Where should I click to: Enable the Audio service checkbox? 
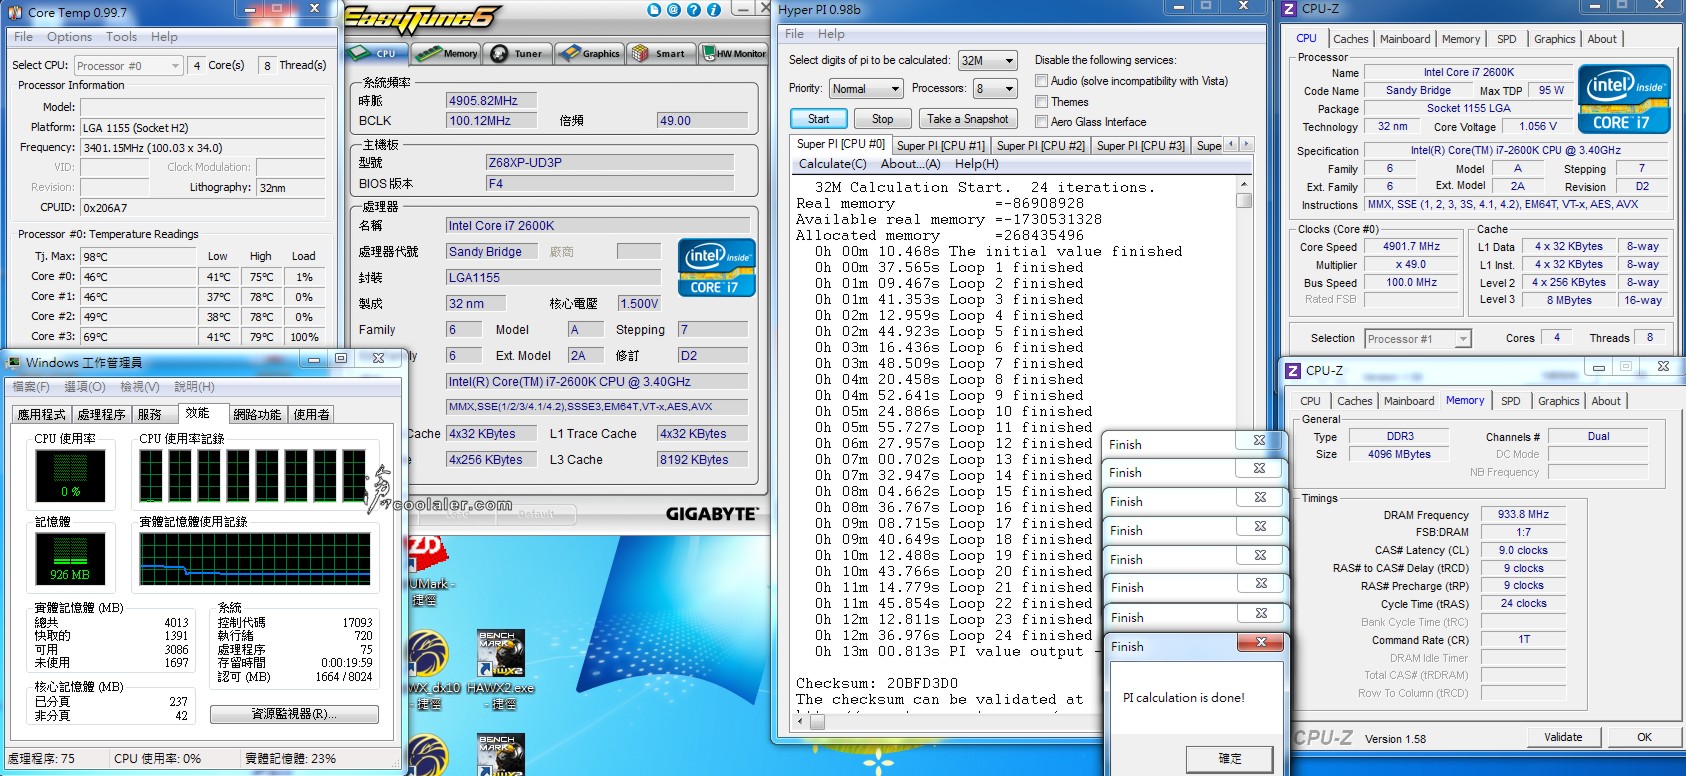point(1041,81)
